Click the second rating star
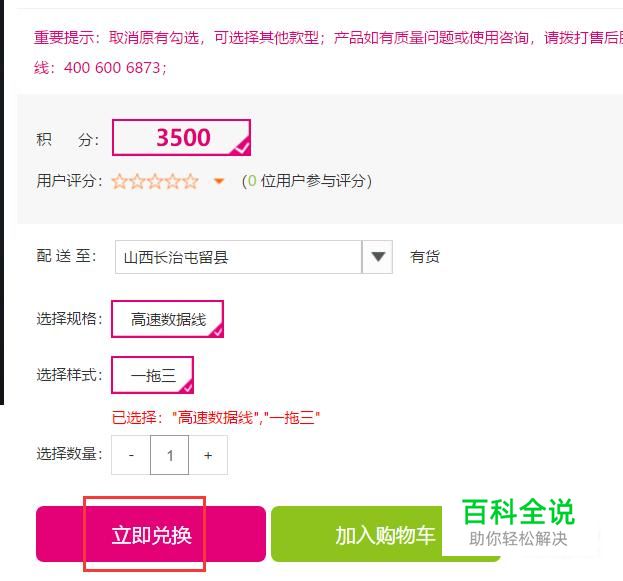Screen dimensions: 623x581 [x=137, y=182]
